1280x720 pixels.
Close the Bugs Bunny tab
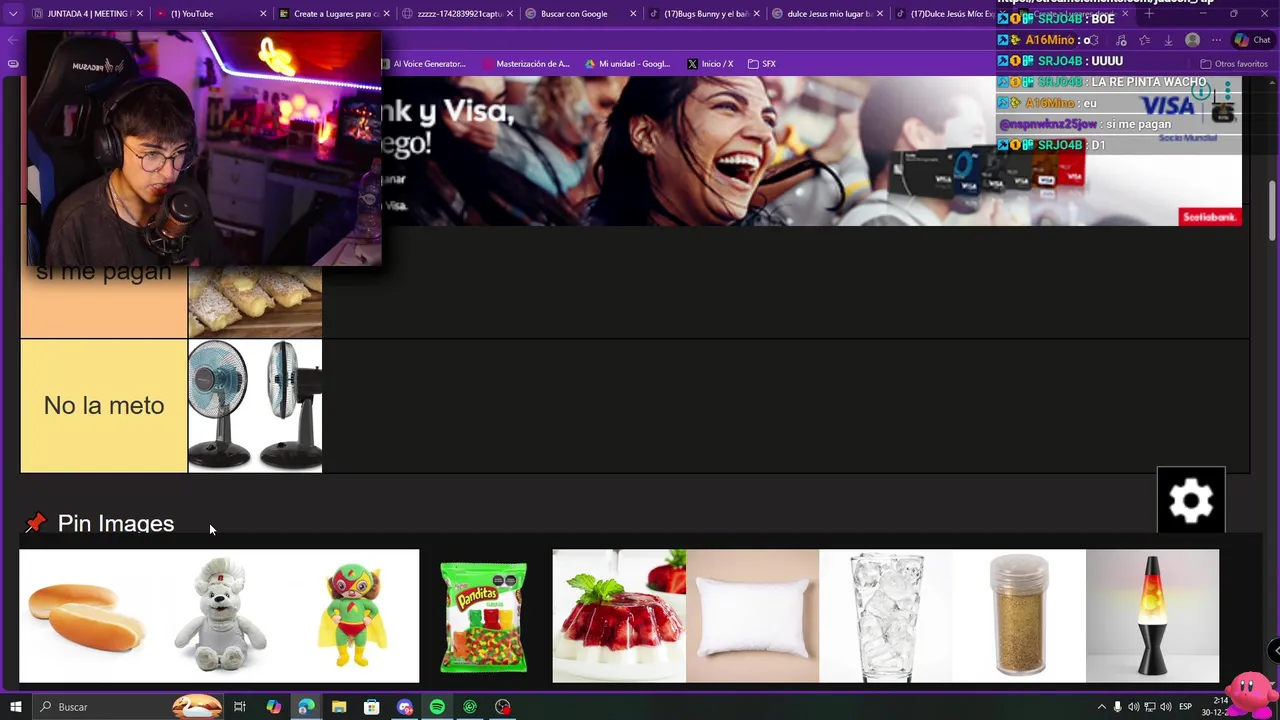(757, 14)
